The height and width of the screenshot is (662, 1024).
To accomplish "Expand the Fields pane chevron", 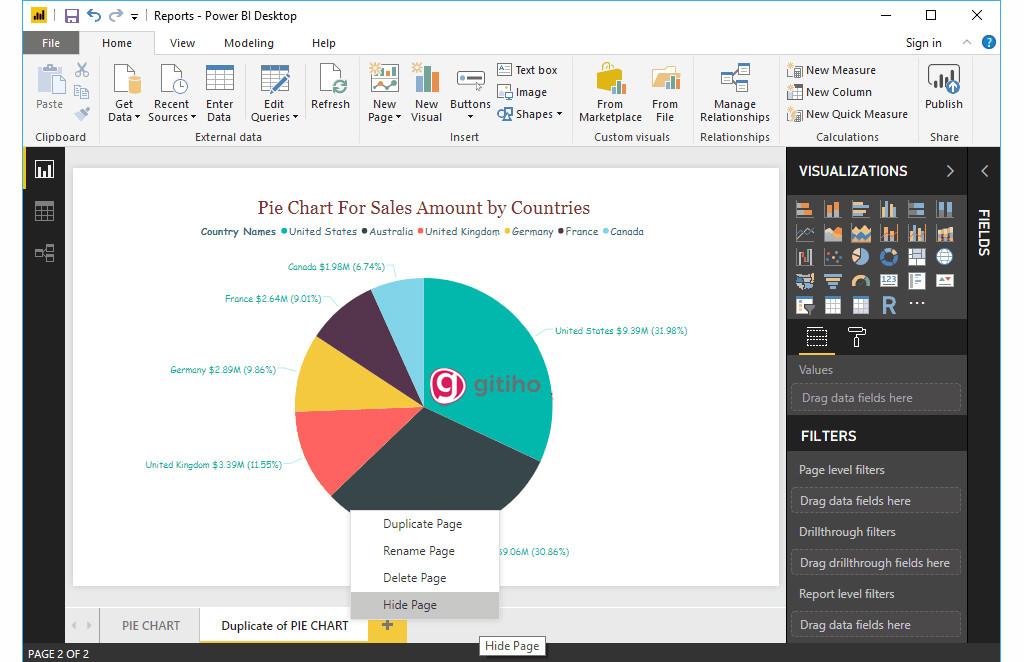I will pos(985,171).
